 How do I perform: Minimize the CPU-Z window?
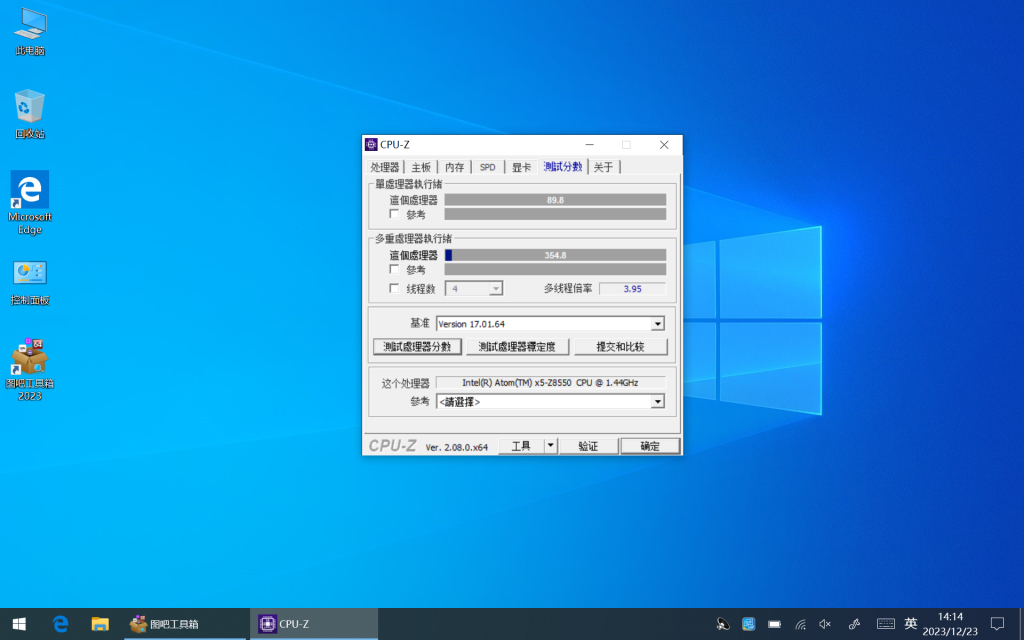point(589,144)
